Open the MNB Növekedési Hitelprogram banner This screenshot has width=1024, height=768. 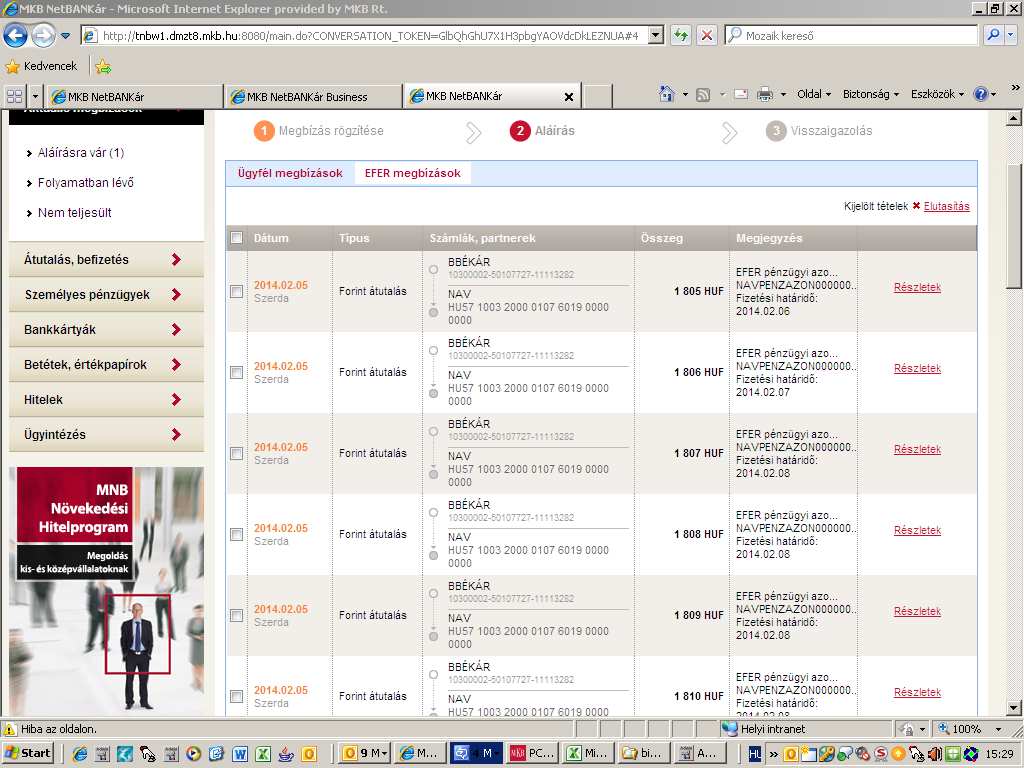tap(106, 591)
